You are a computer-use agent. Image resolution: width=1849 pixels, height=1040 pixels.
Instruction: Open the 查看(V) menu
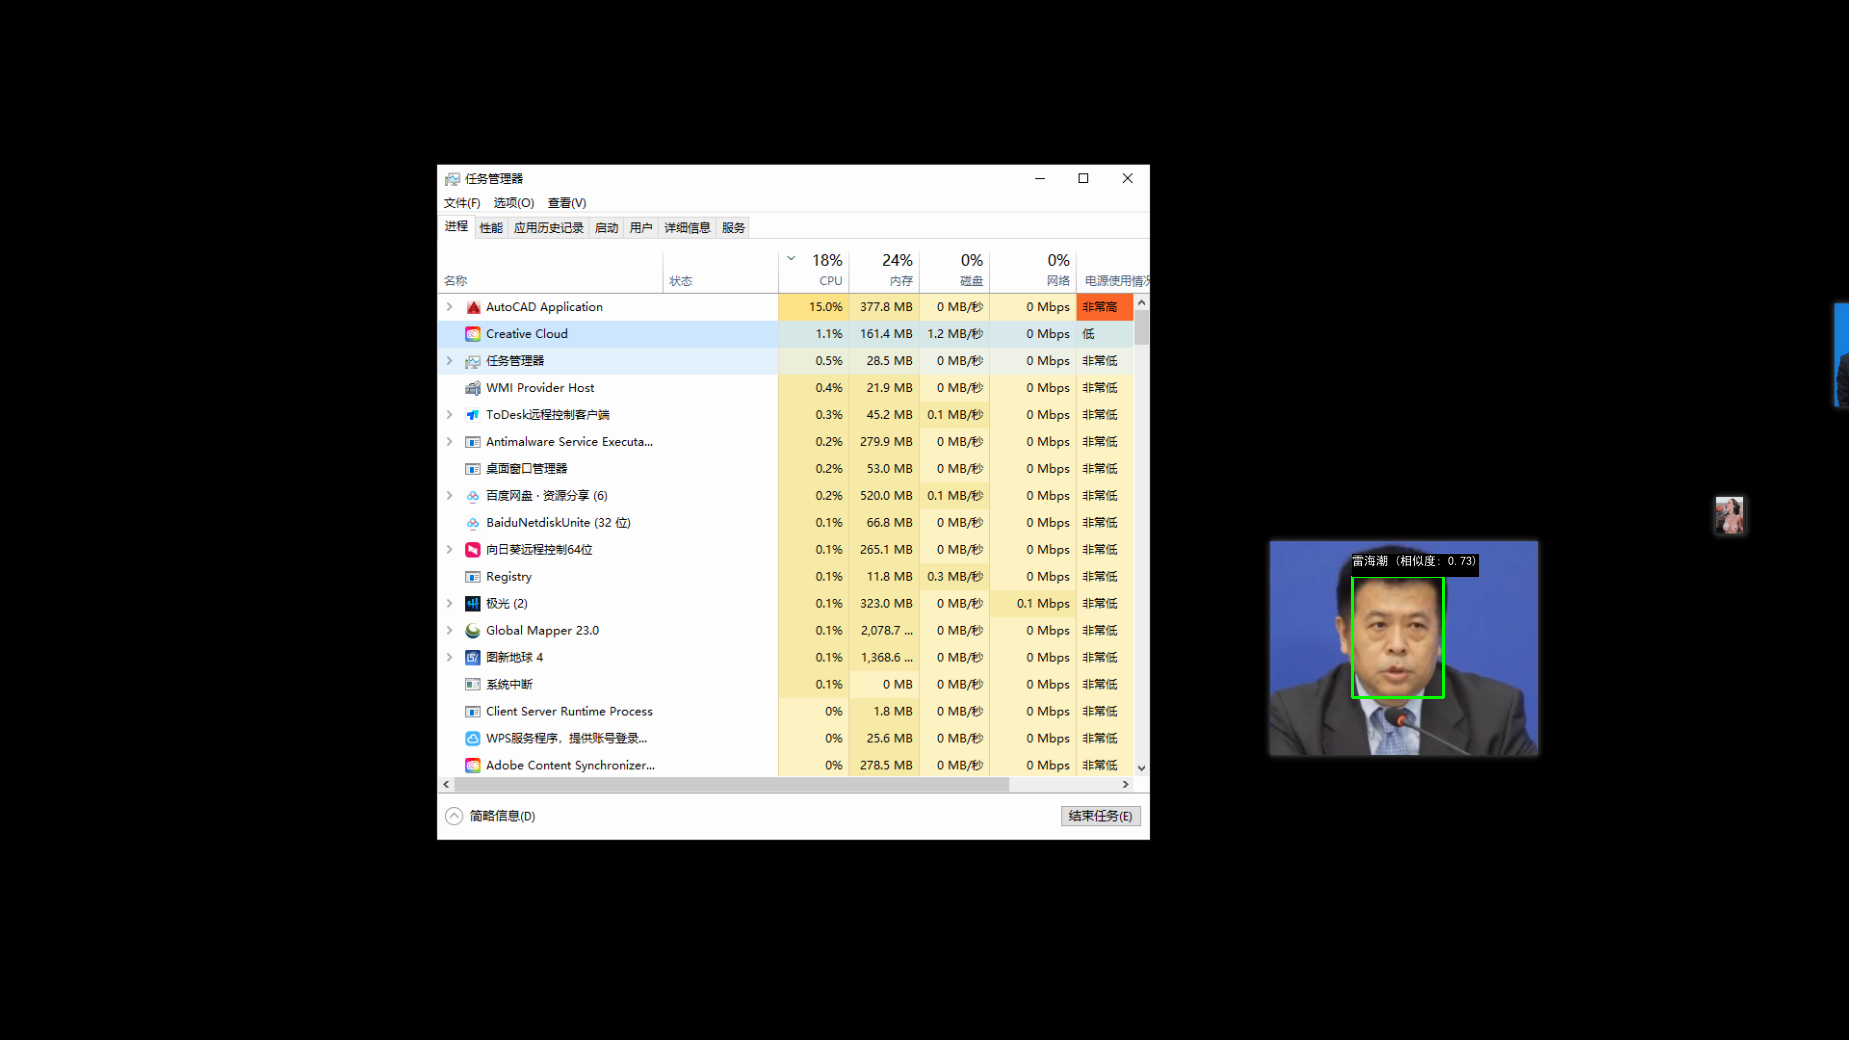pos(566,203)
